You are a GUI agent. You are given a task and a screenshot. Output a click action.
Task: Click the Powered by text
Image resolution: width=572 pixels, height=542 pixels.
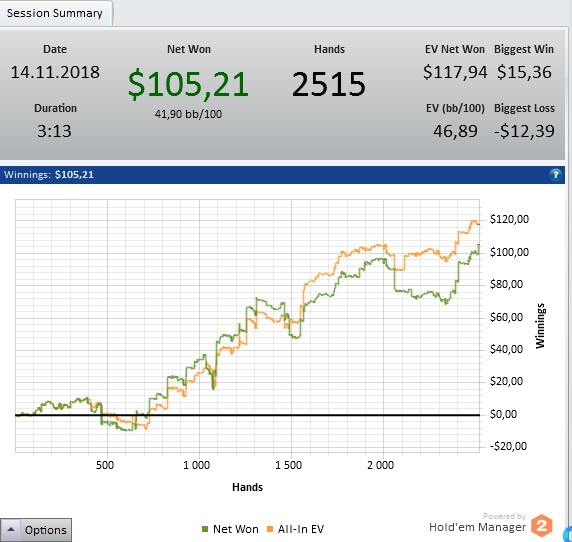coord(505,516)
